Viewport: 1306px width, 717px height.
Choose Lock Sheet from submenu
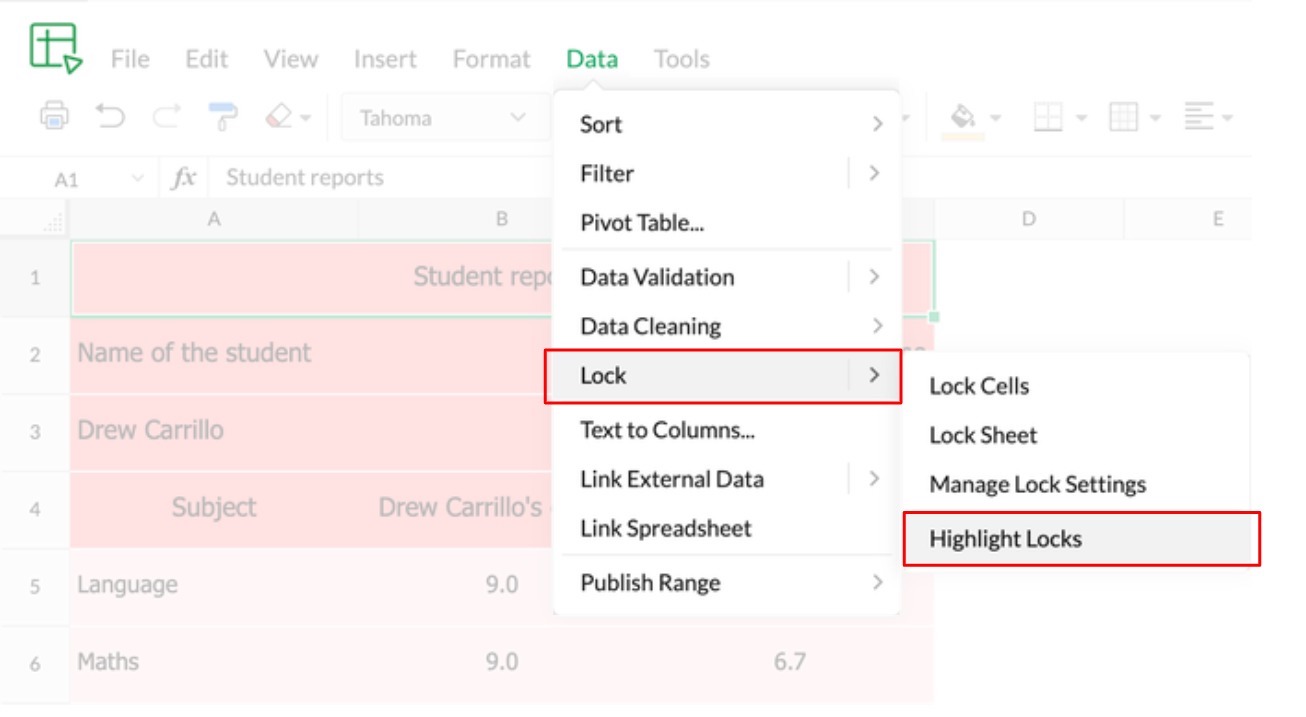(983, 435)
